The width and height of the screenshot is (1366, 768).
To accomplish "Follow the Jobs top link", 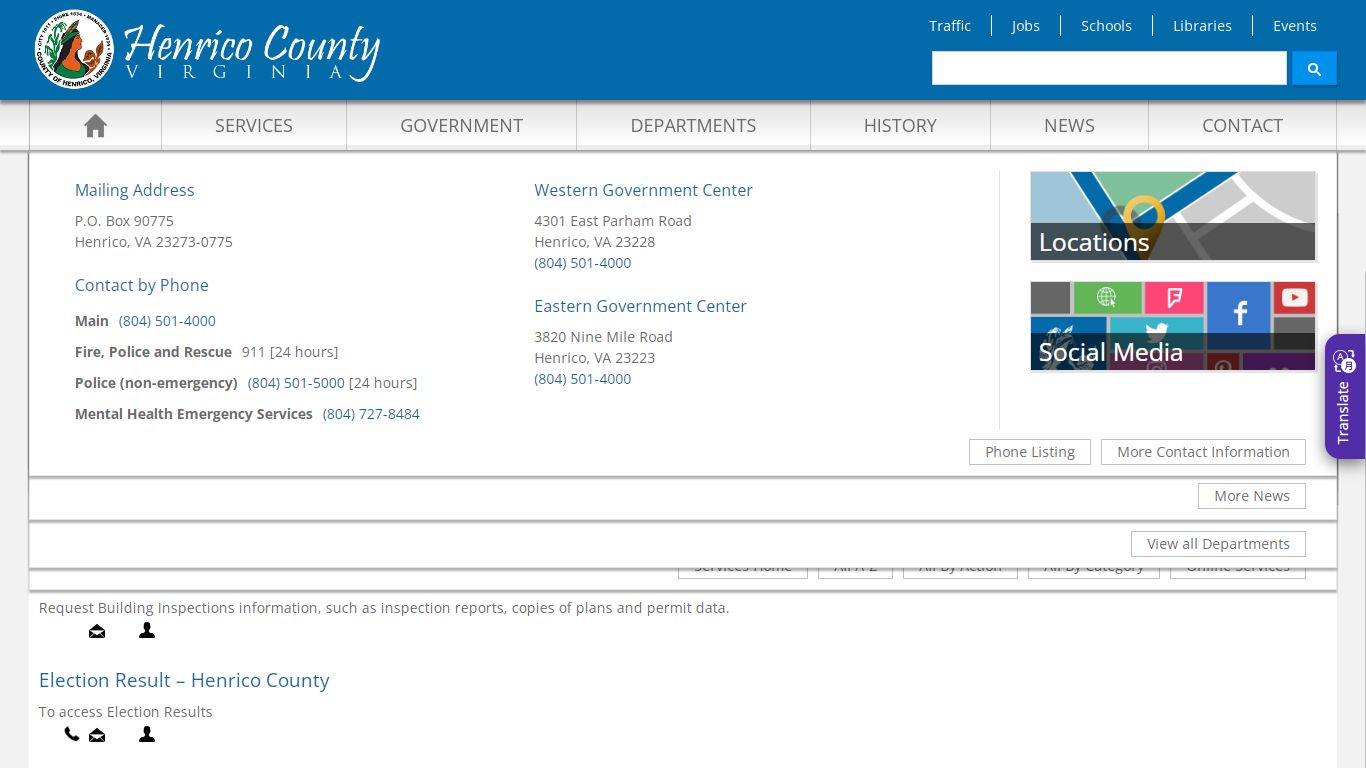I will click(x=1025, y=26).
